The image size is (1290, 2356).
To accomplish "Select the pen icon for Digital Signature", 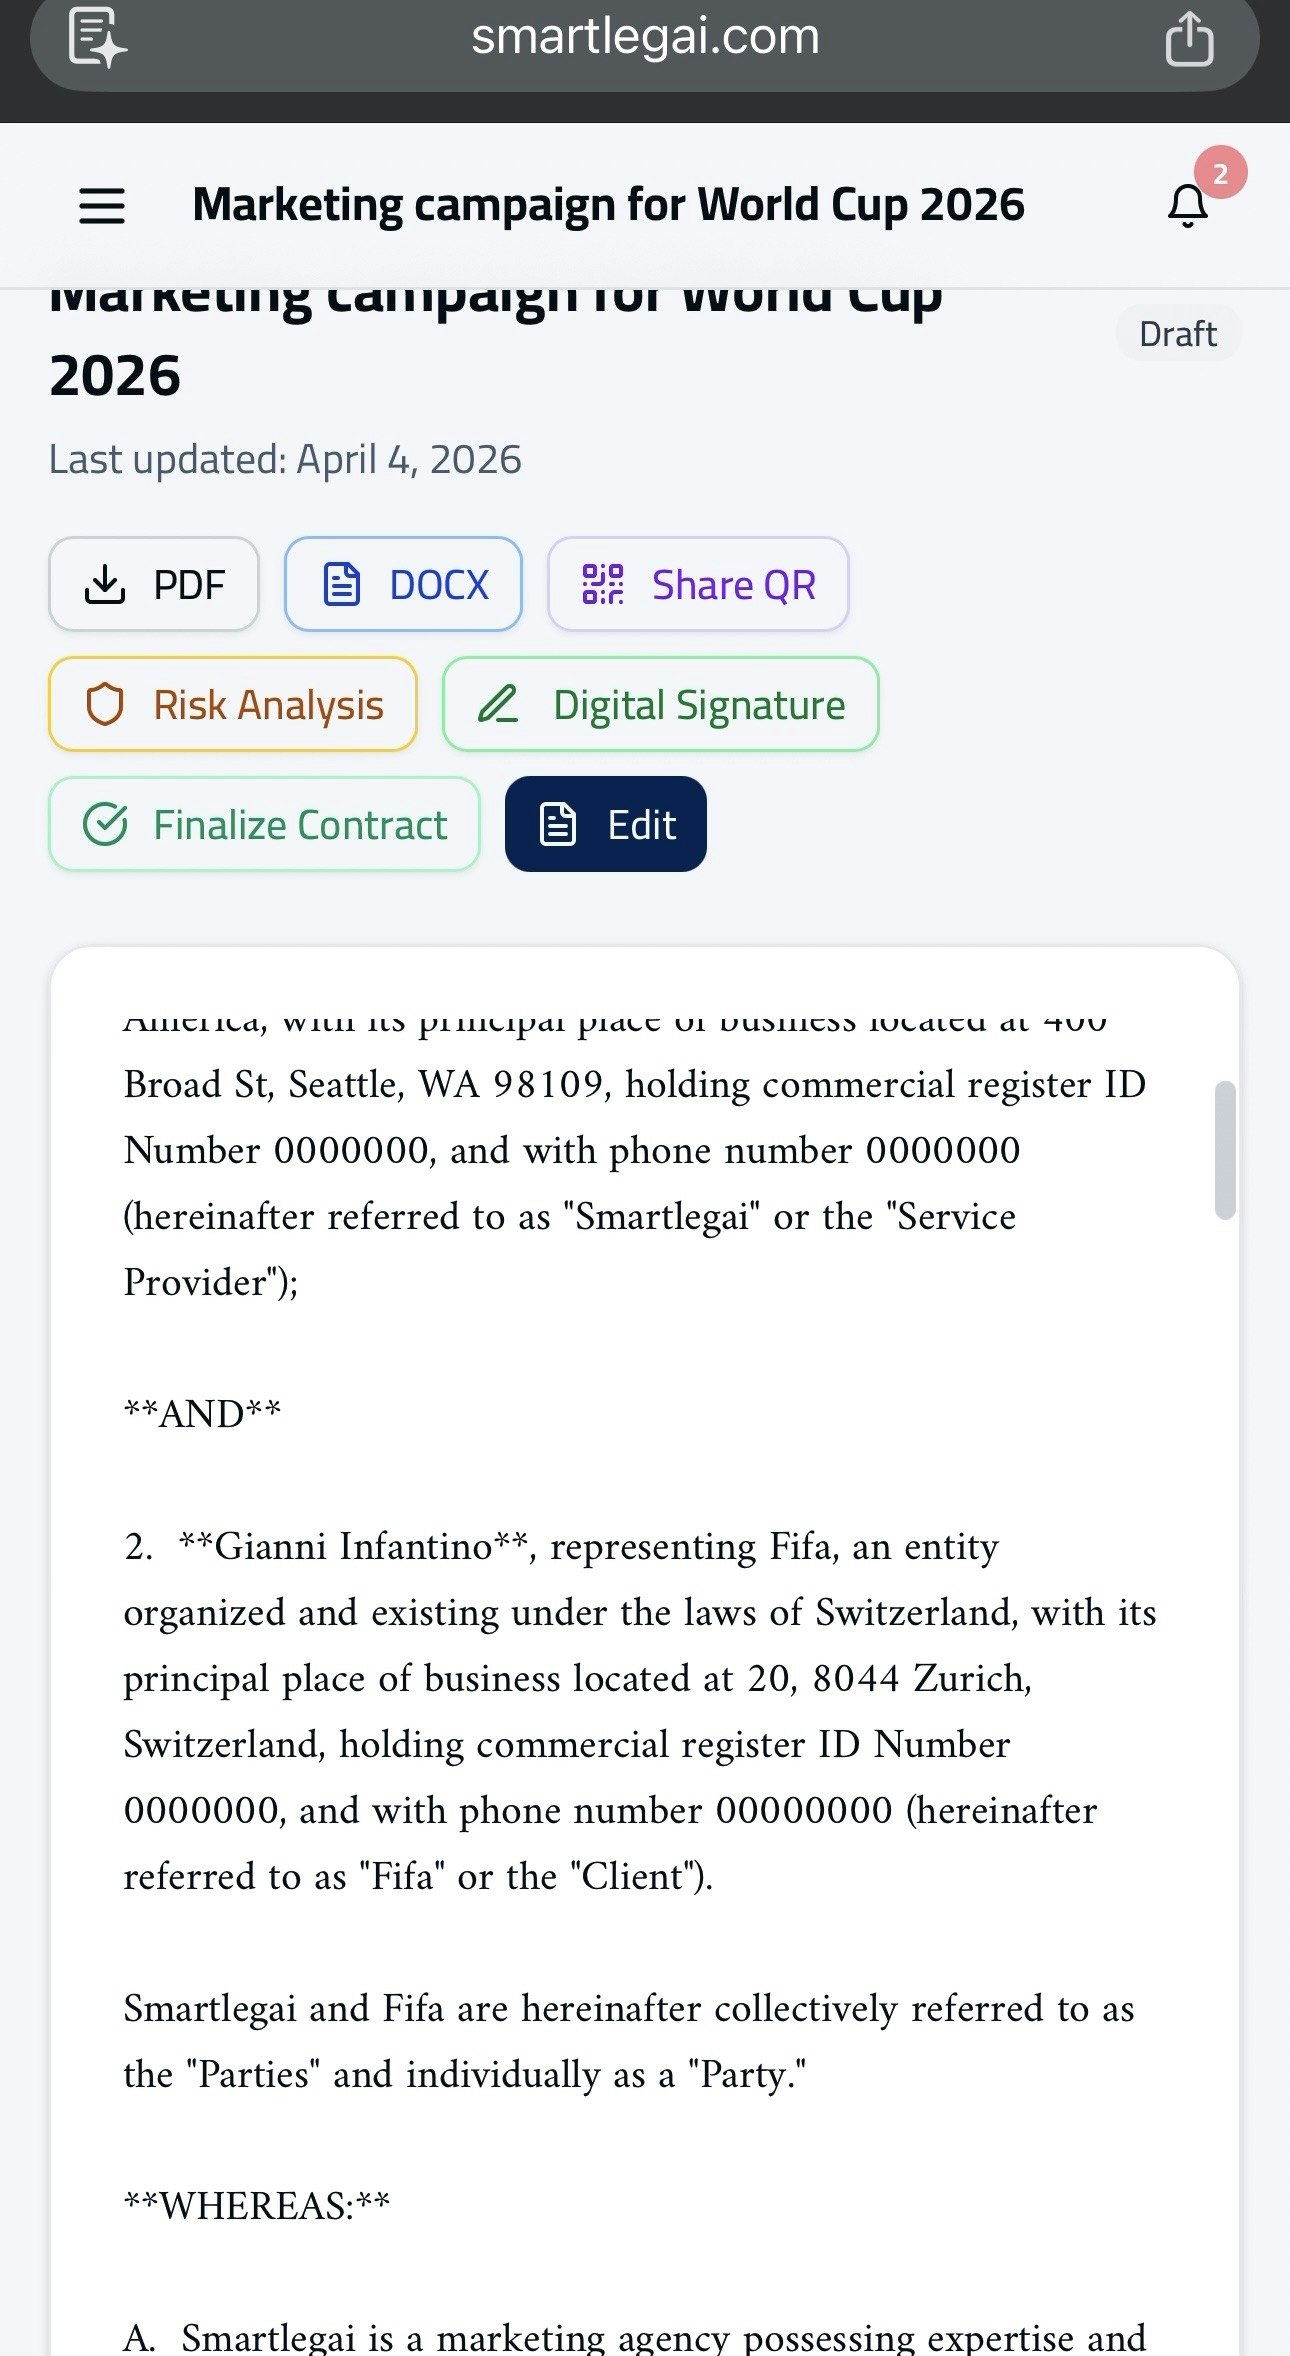I will click(x=500, y=704).
